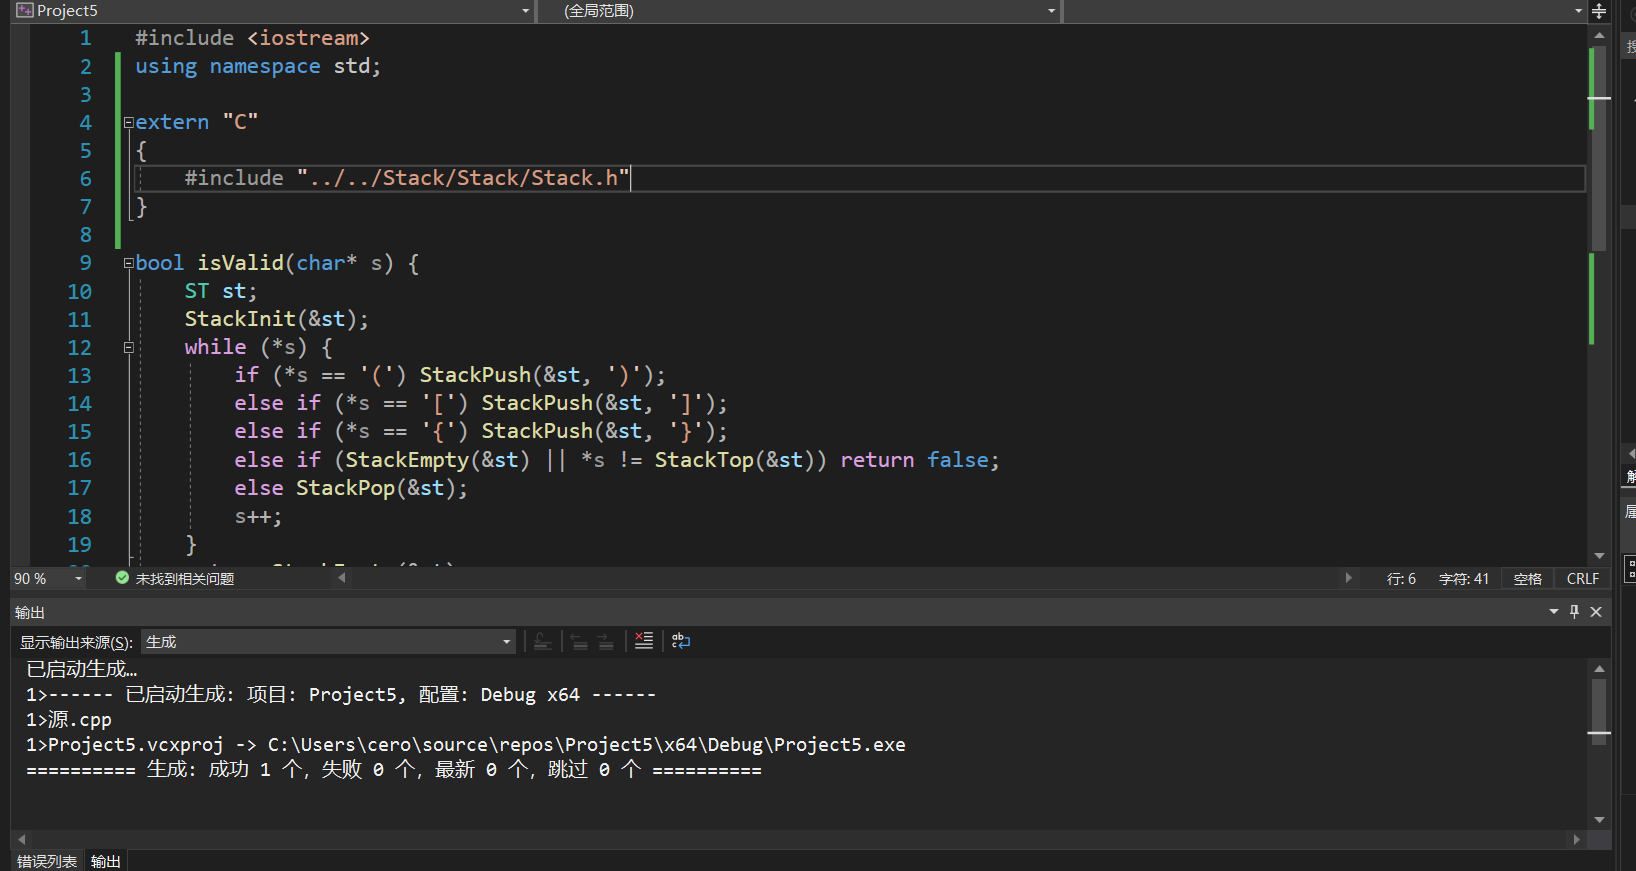Screen dimensions: 1636x871
Task: Click the #include <iostream> line
Action: pos(252,38)
